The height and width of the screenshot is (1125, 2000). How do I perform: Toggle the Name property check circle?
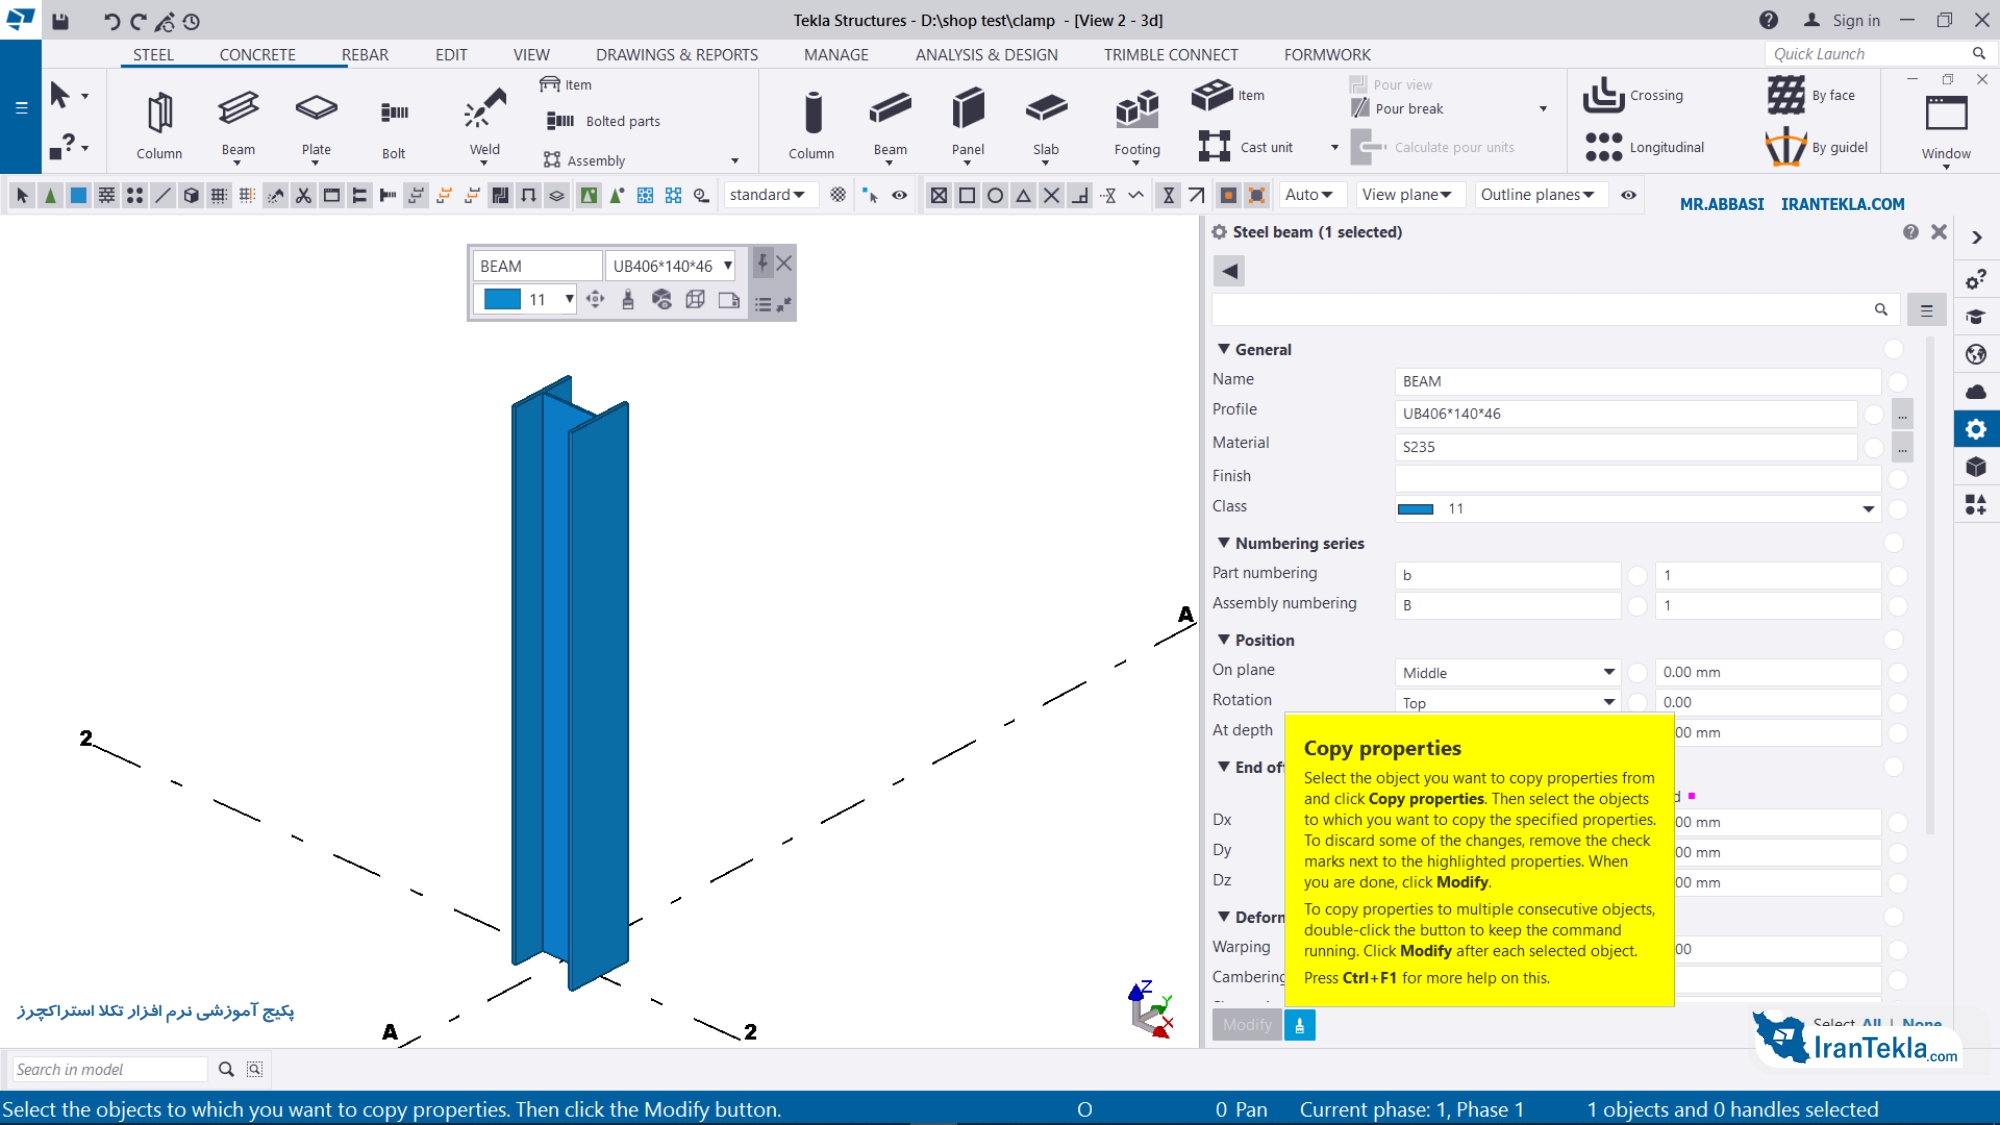pos(1898,382)
